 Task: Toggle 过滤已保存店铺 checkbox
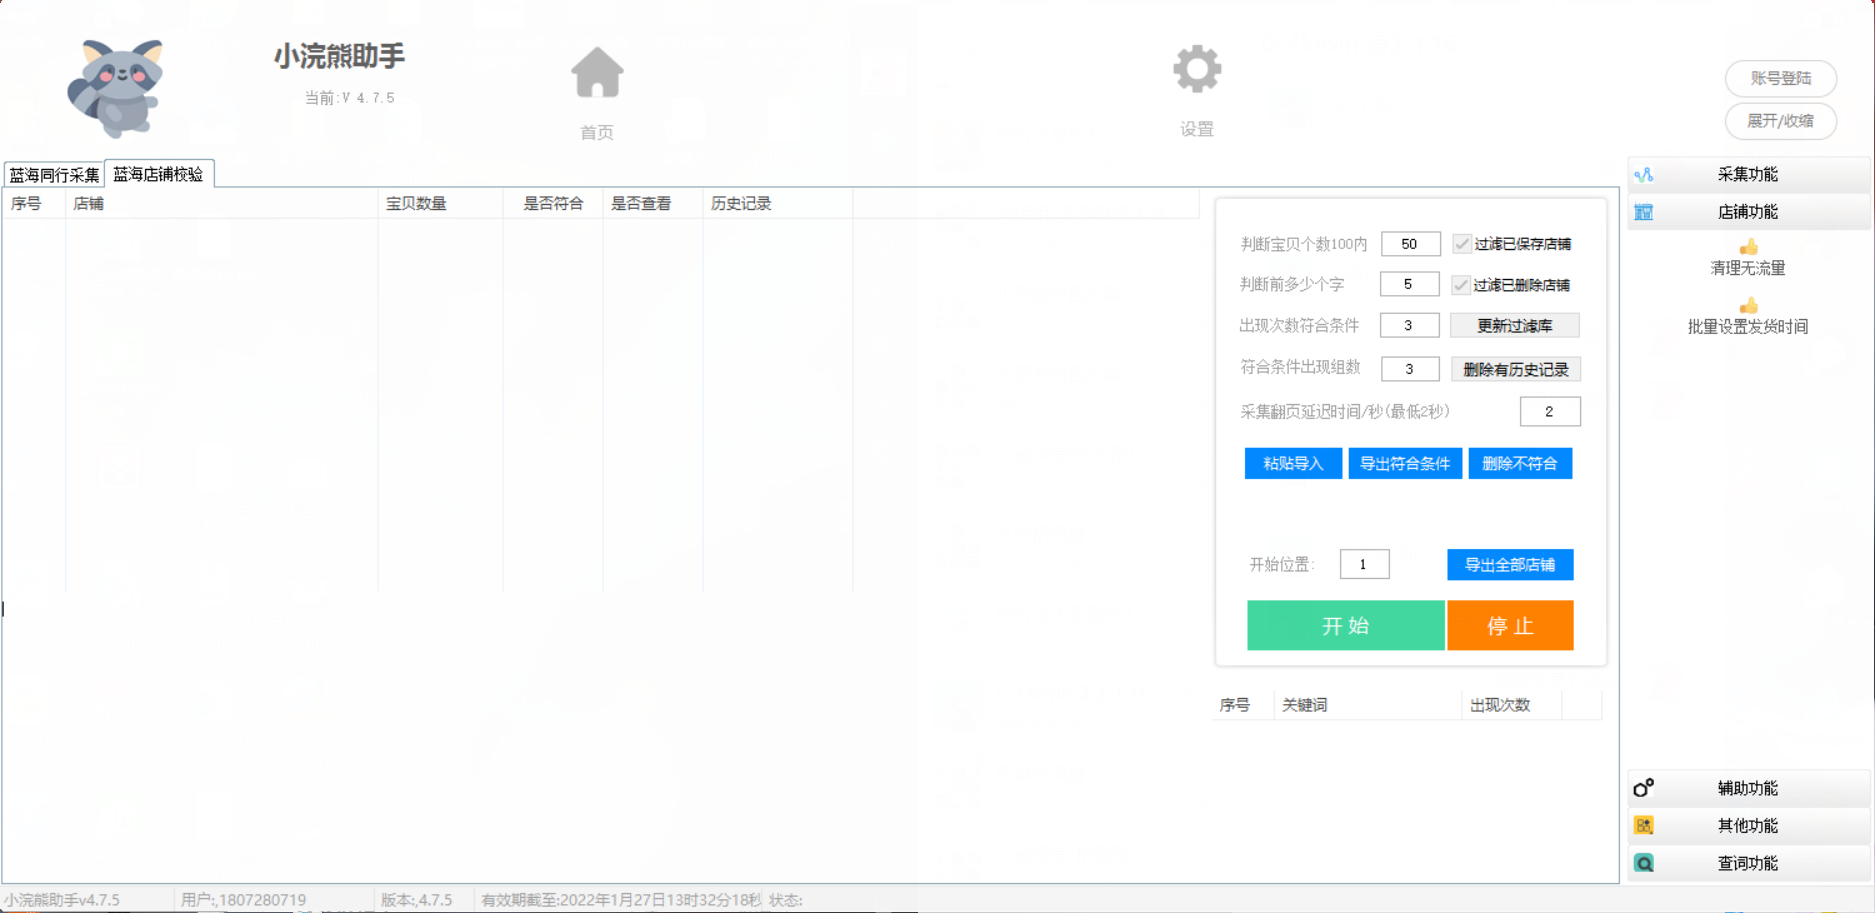coord(1462,244)
